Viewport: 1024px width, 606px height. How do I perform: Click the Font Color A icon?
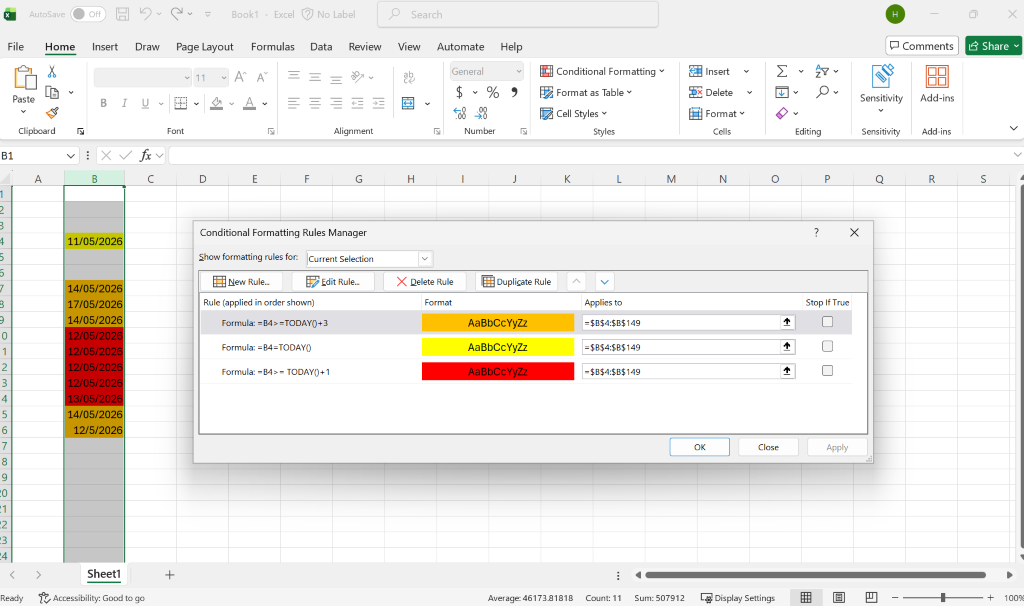[249, 103]
